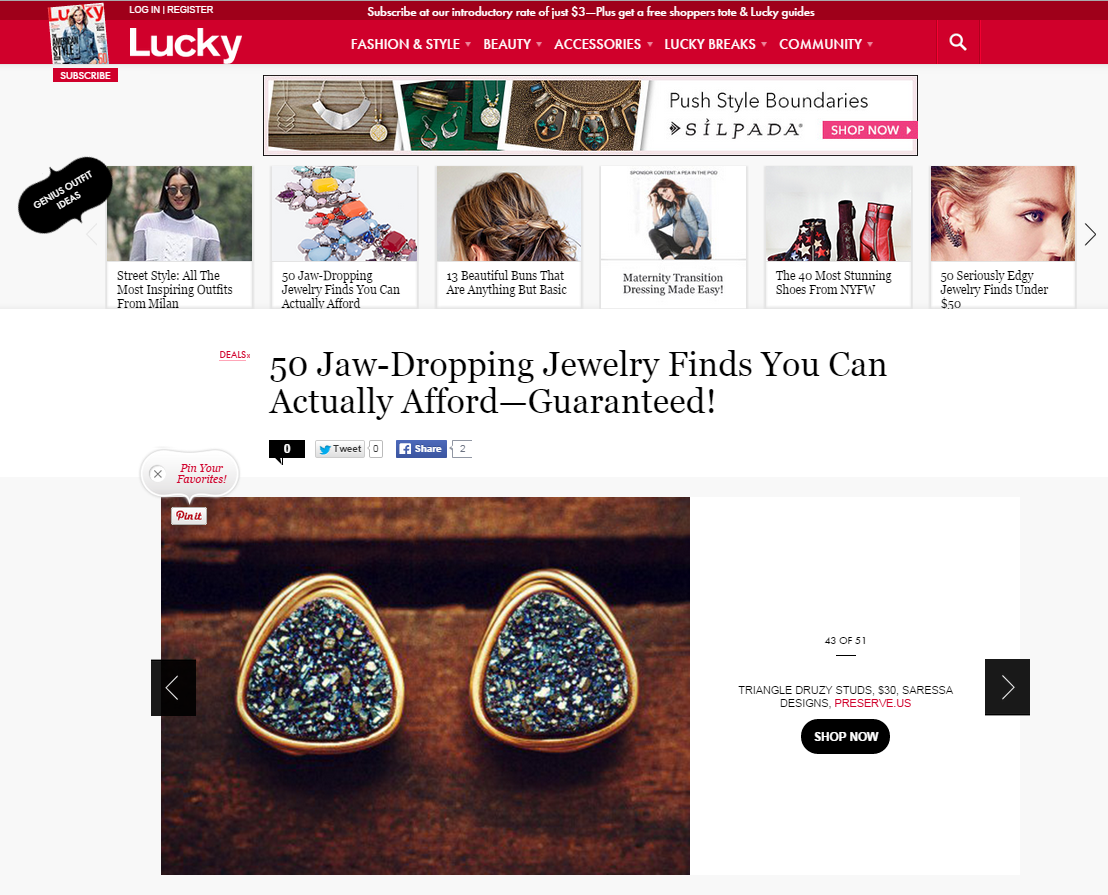Expand the Fashion & Style menu
The height and width of the screenshot is (895, 1108).
tap(411, 44)
